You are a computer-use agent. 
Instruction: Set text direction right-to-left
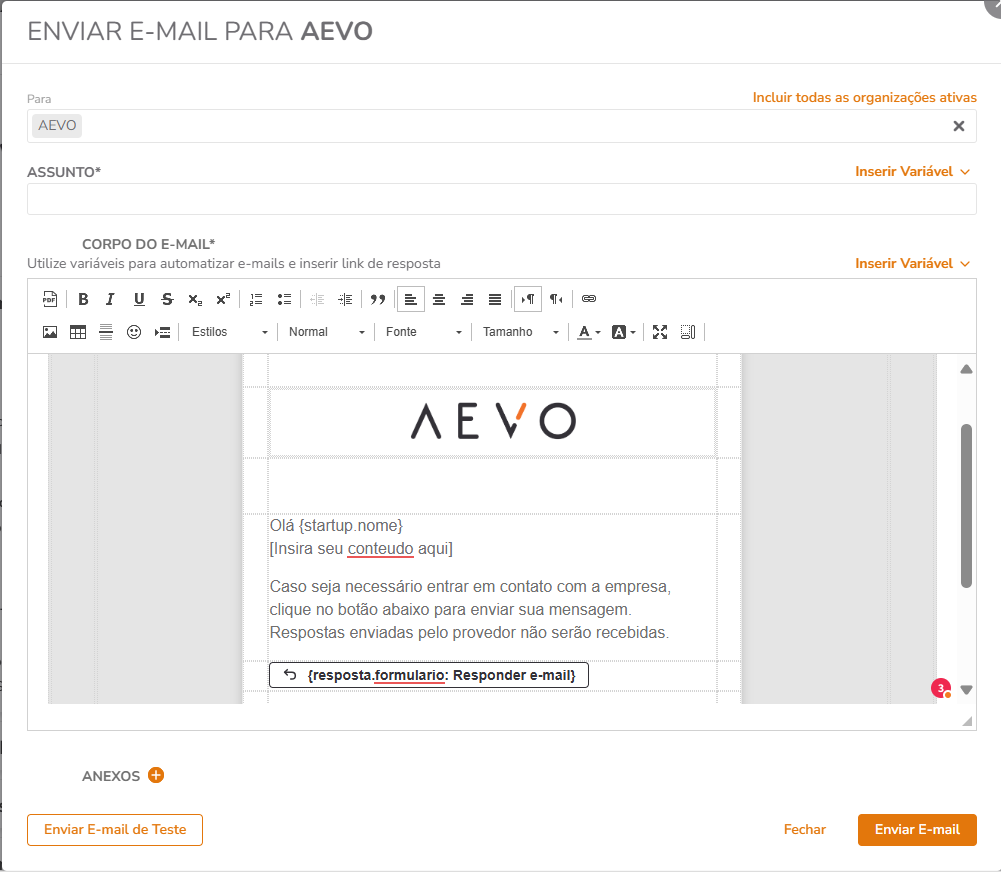pyautogui.click(x=556, y=299)
